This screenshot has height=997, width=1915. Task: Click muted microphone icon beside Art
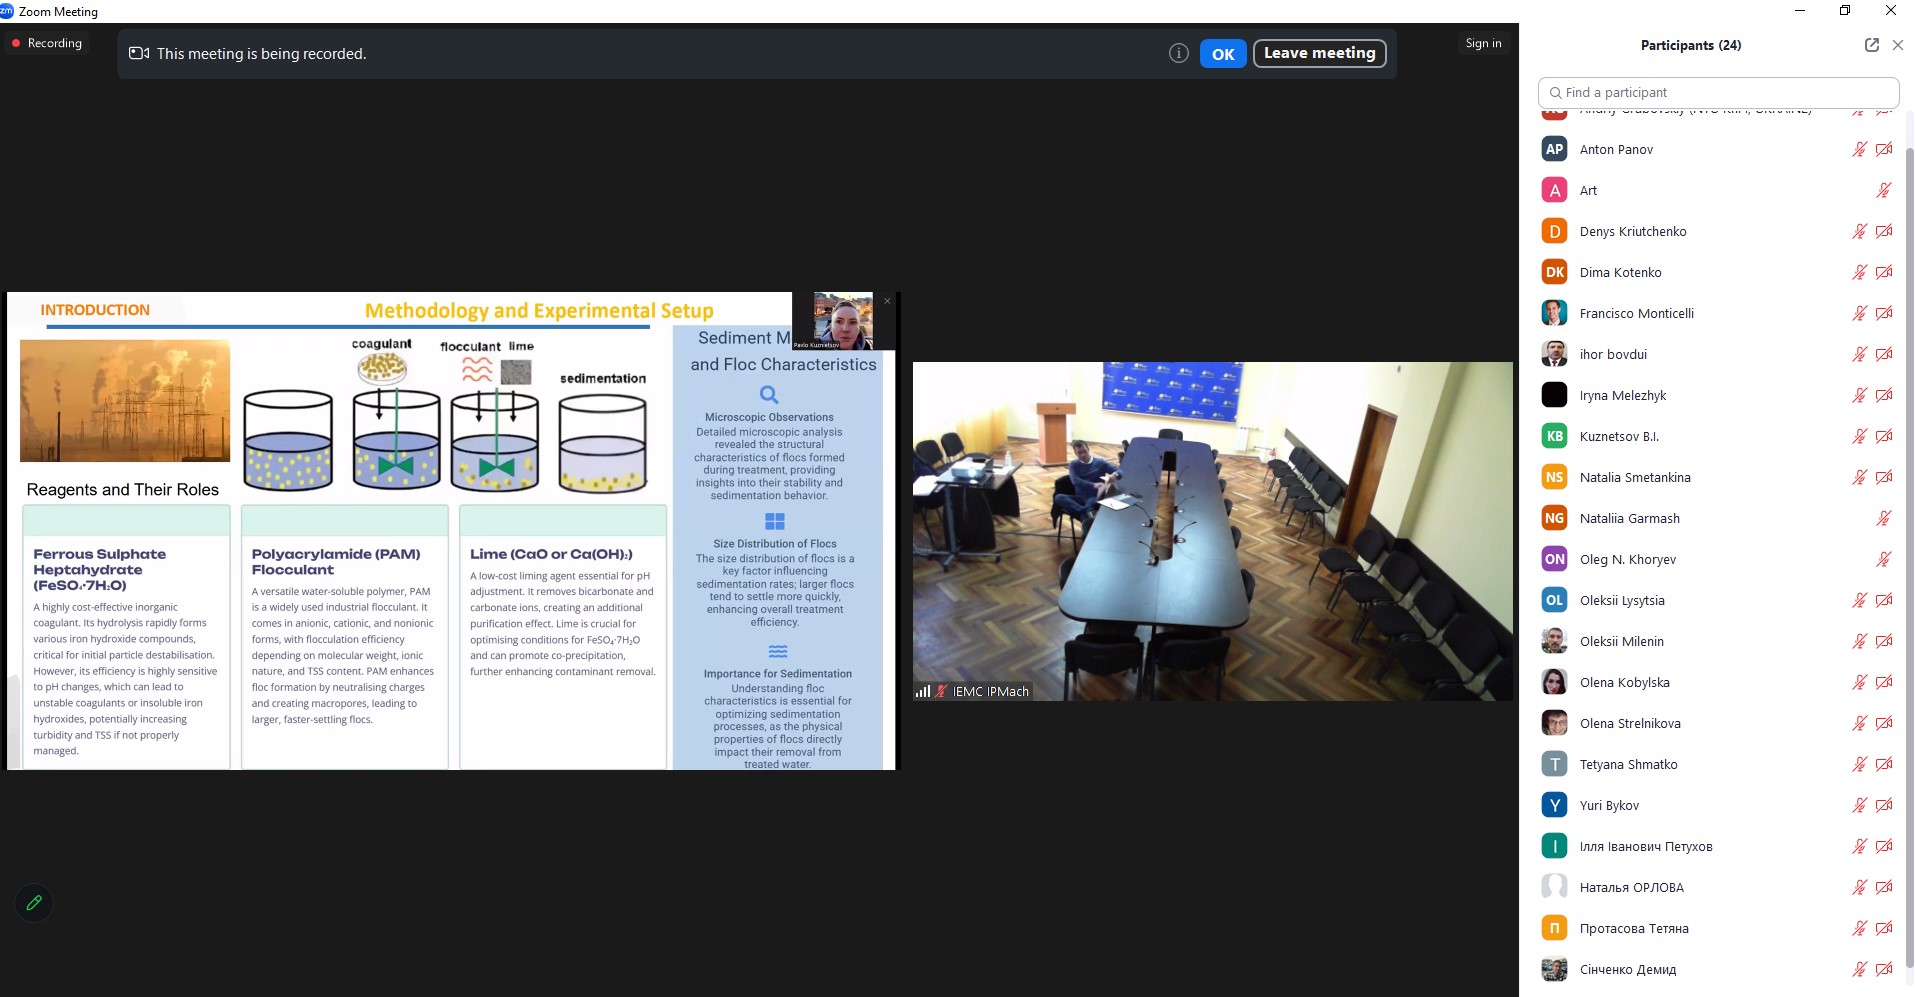tap(1884, 191)
